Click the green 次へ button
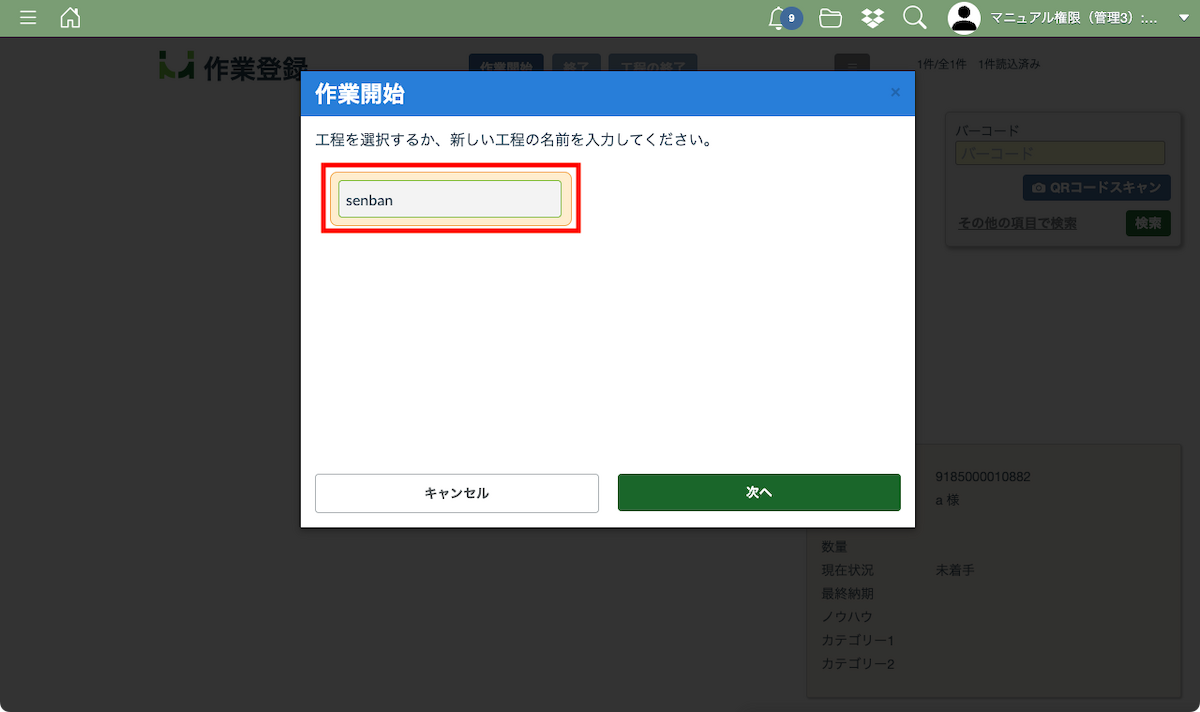Image resolution: width=1200 pixels, height=712 pixels. [759, 493]
